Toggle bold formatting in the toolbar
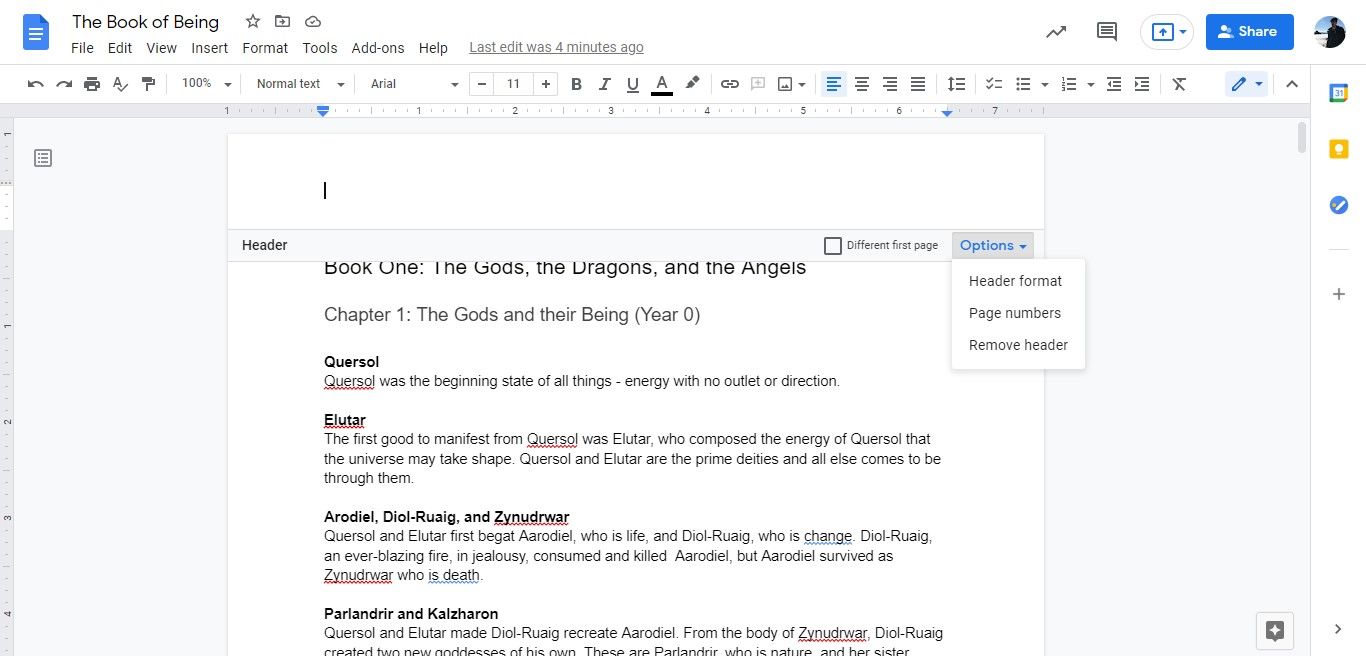Image resolution: width=1366 pixels, height=656 pixels. point(576,84)
